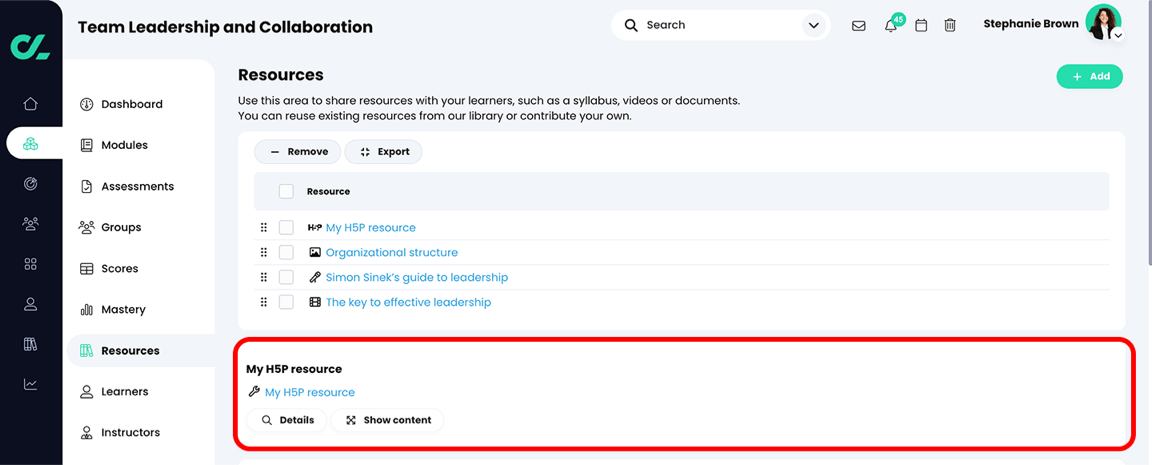Open Scores in class menu
This screenshot has width=1152, height=465.
(x=120, y=269)
